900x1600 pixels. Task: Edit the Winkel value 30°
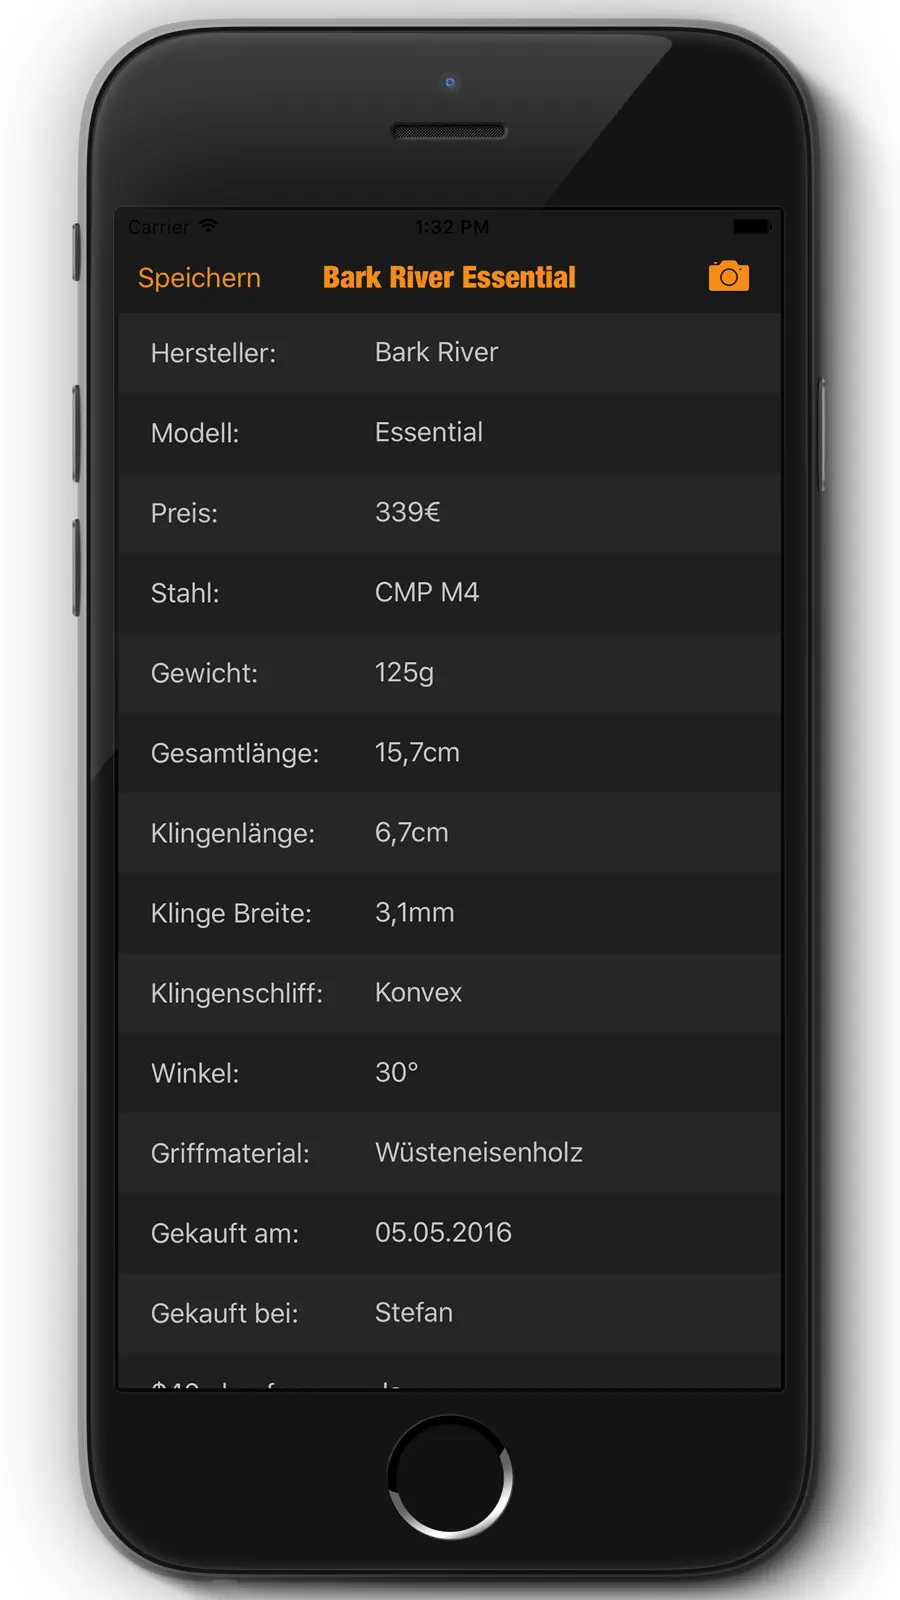click(x=396, y=1072)
